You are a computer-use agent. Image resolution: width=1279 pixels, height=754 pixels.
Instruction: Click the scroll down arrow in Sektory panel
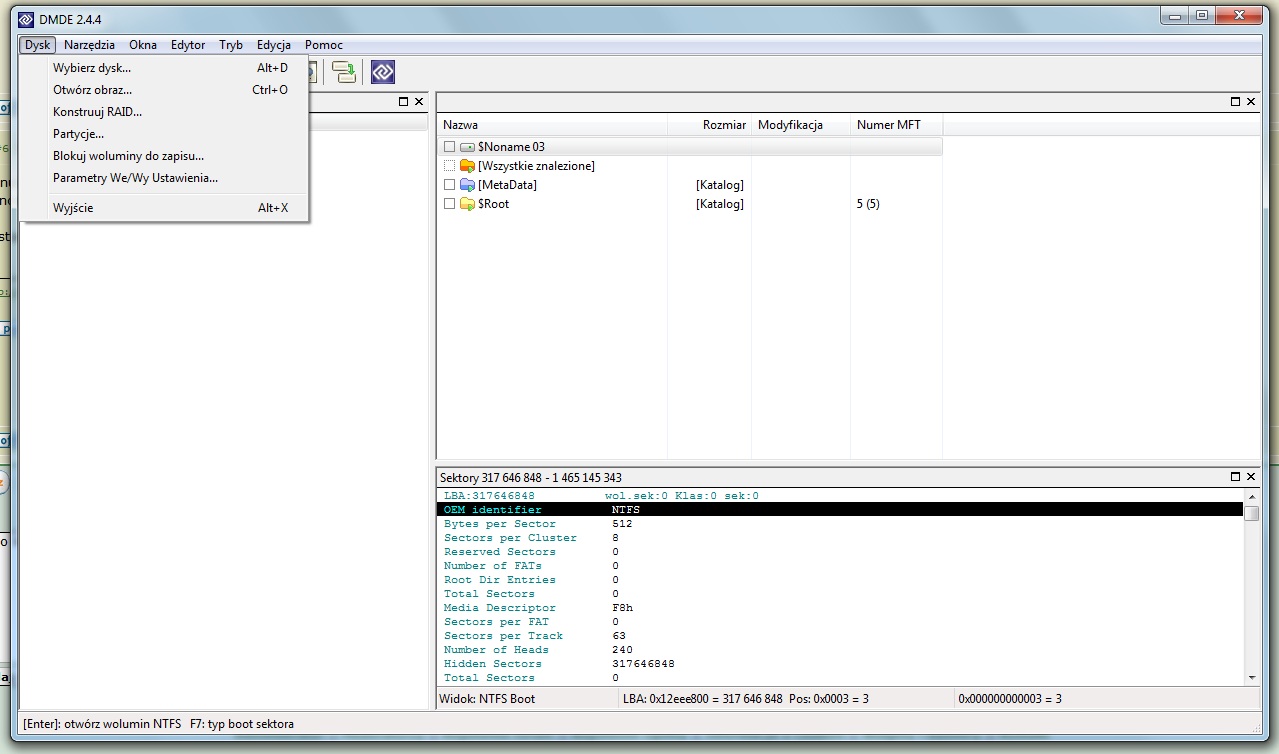[x=1252, y=677]
